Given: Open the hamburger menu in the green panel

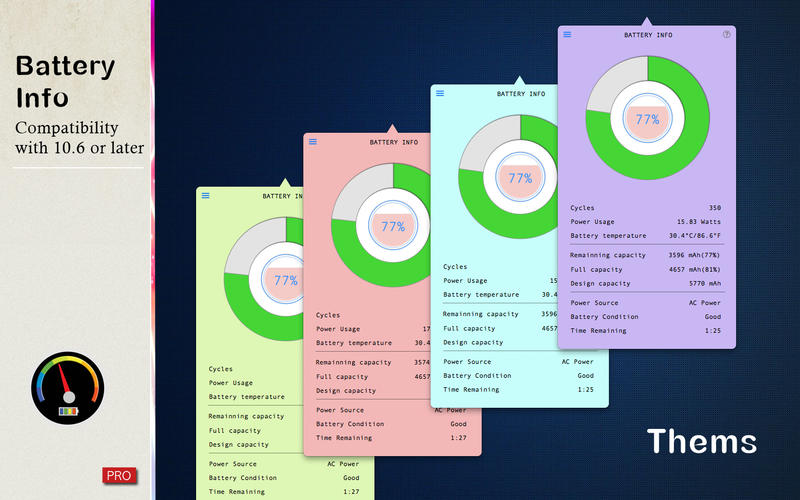Looking at the screenshot, I should click(205, 195).
